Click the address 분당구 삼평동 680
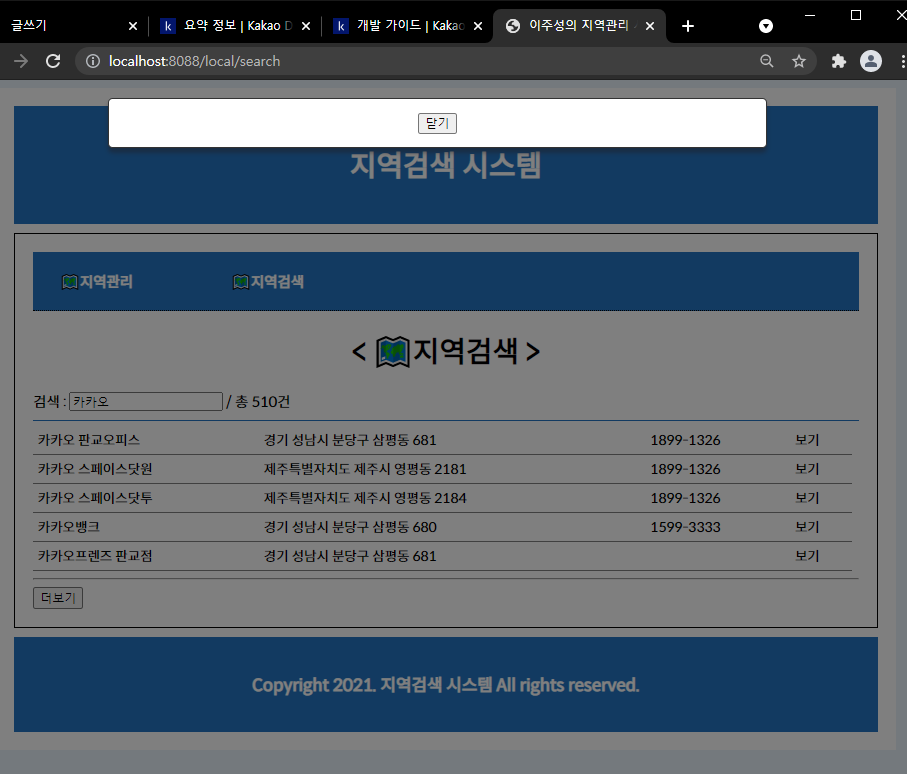The height and width of the screenshot is (774, 907). coord(350,526)
